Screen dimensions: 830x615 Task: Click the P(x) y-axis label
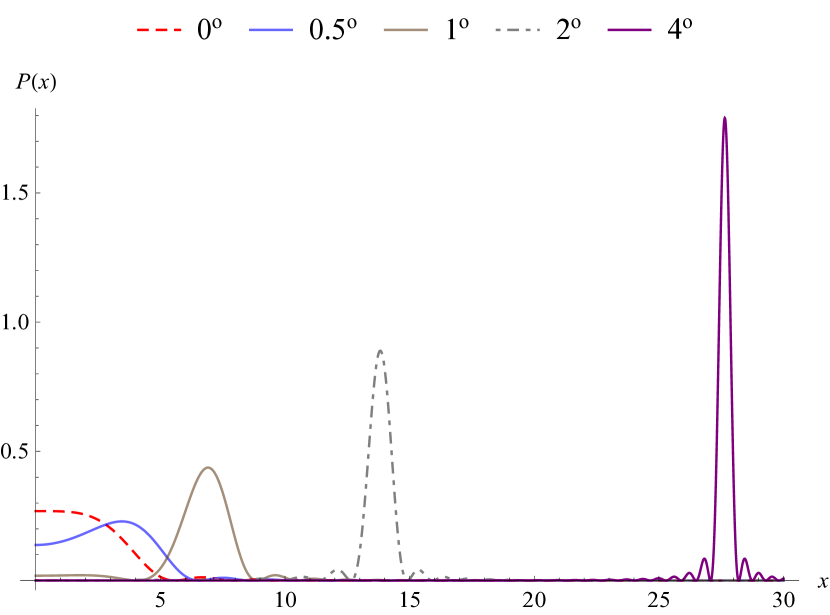[36, 82]
